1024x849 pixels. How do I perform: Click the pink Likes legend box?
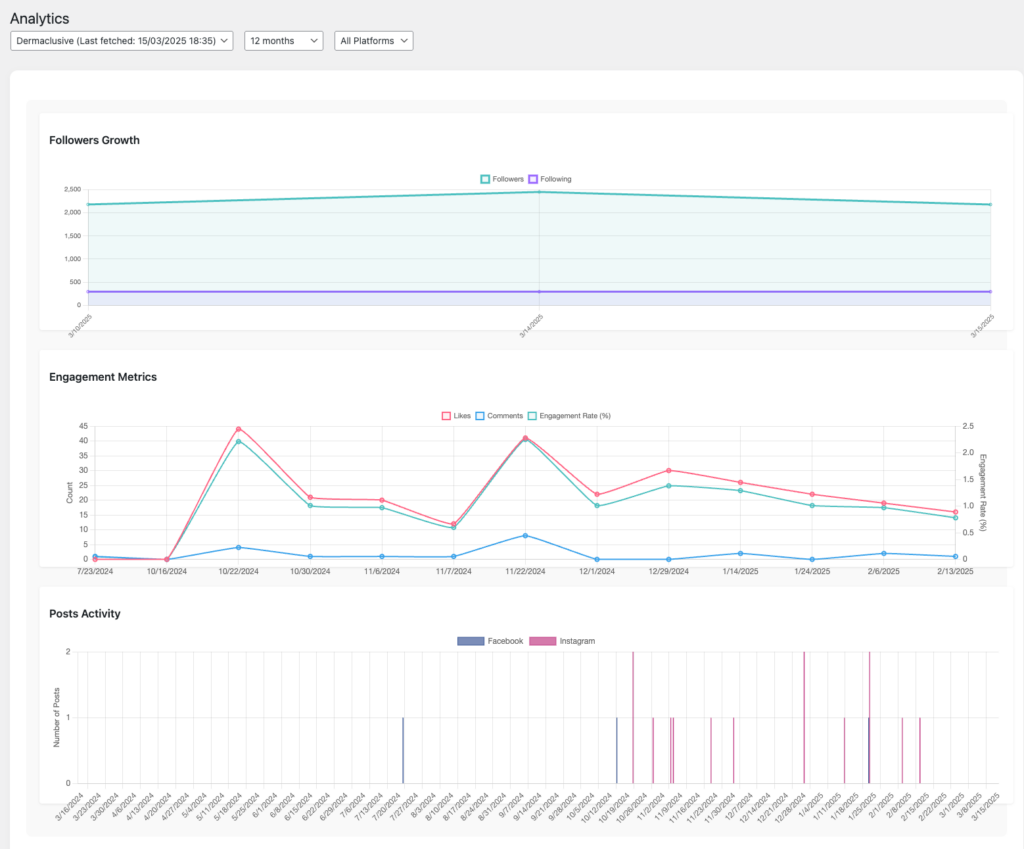pyautogui.click(x=446, y=415)
